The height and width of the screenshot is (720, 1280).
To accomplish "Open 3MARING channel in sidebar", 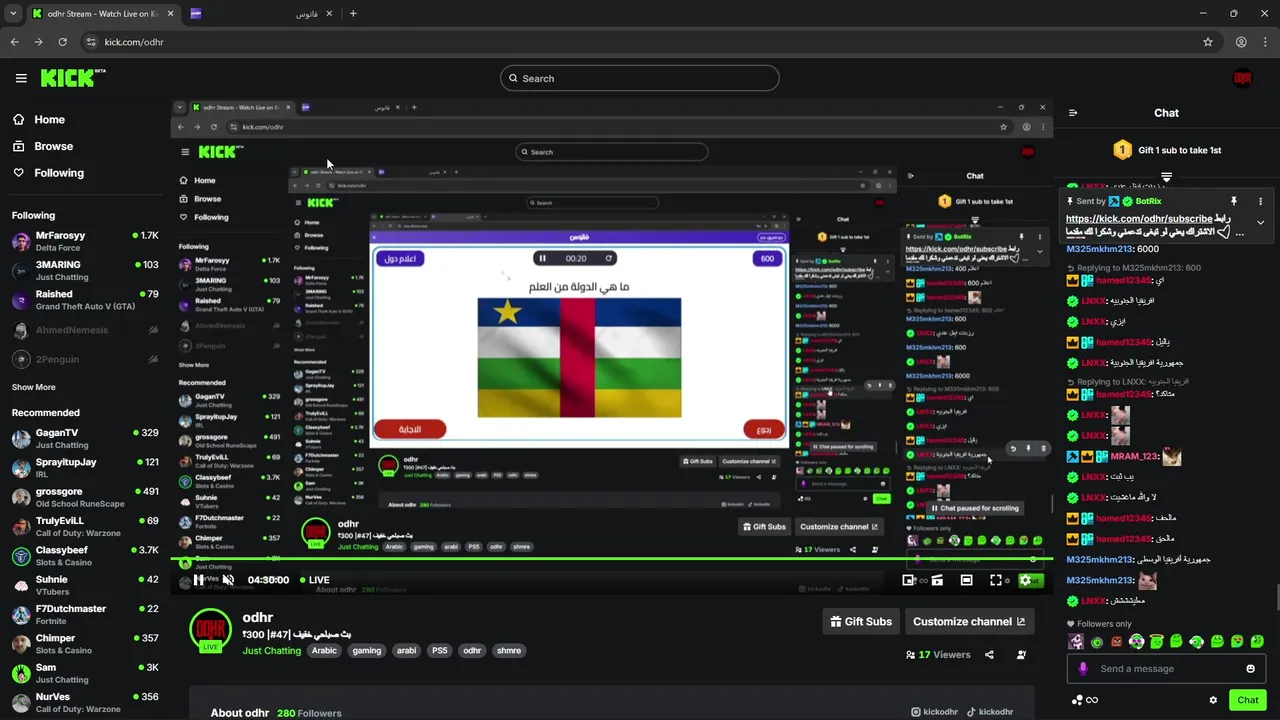I will tap(85, 271).
